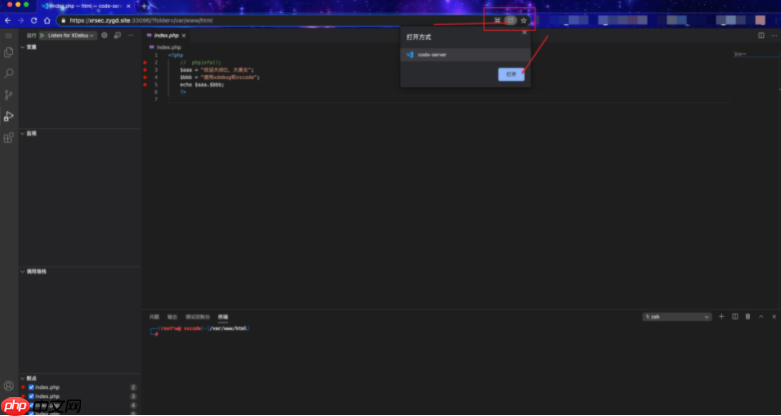This screenshot has height=416, width=781.
Task: Open the Source Control view
Action: click(x=8, y=95)
